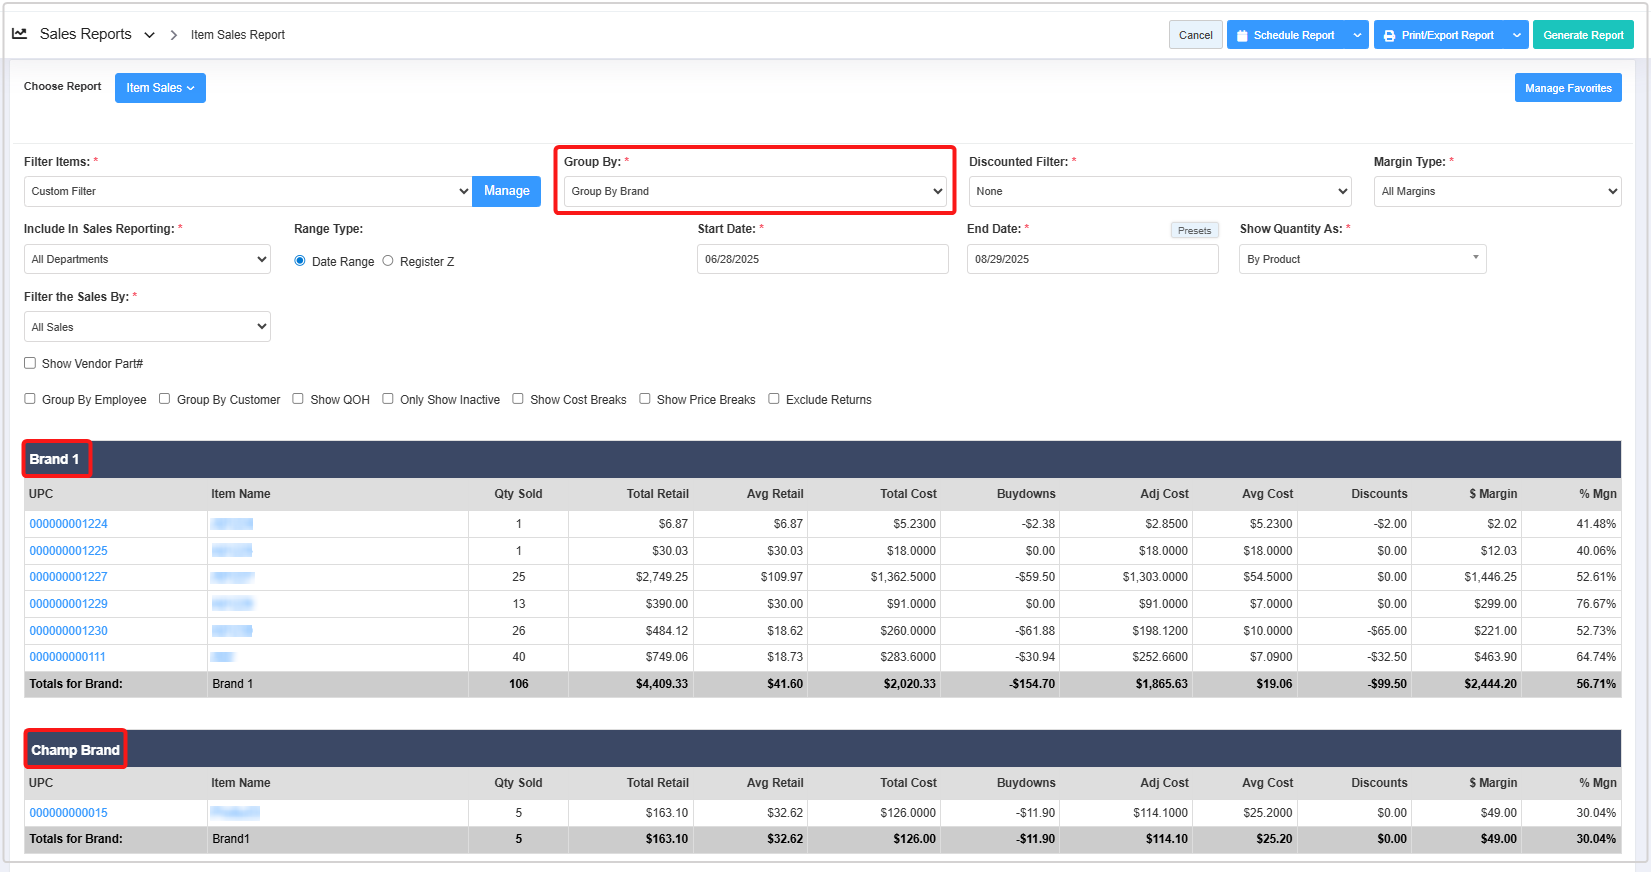
Task: Click the Manage filter button
Action: click(506, 191)
